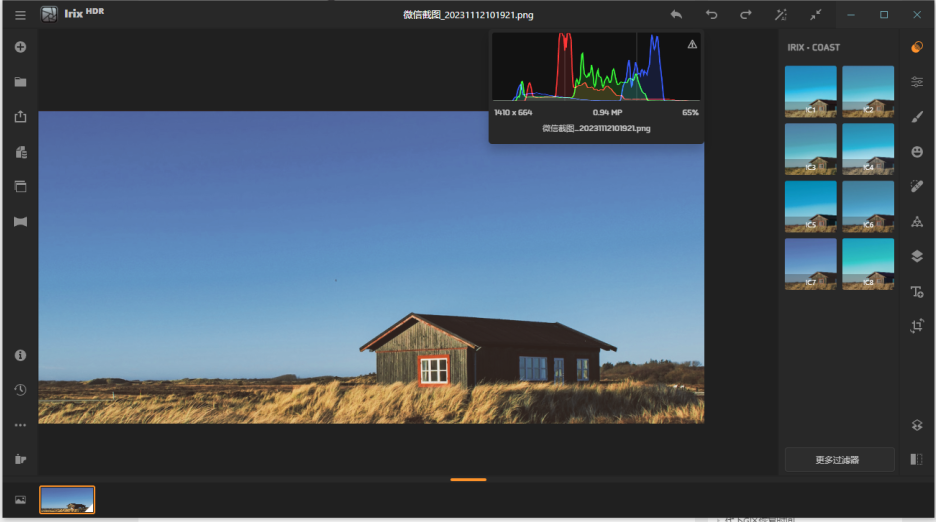The width and height of the screenshot is (936, 522).
Task: Apply the IC1 coast filter
Action: [811, 91]
